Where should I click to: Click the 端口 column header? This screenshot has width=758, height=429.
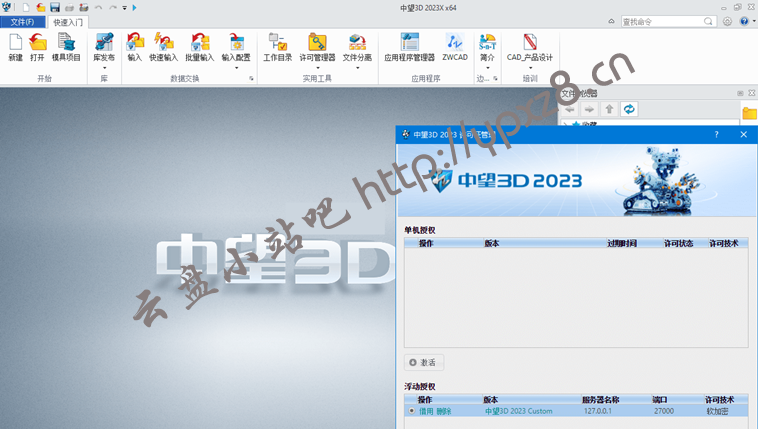tap(660, 399)
